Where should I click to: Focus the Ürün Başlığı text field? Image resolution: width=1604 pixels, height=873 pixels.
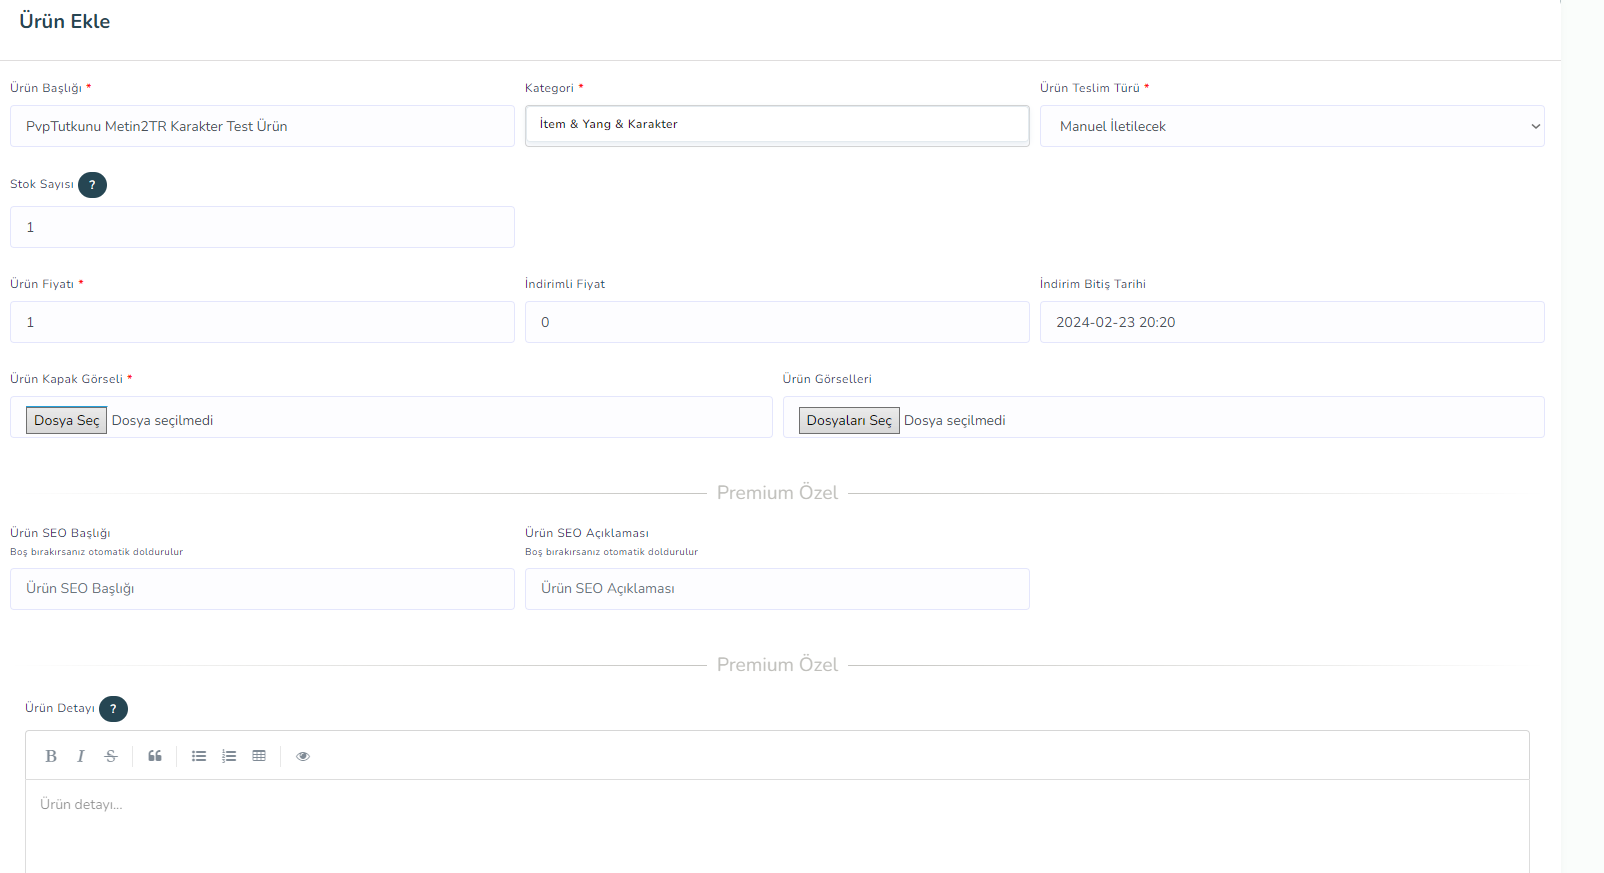coord(262,126)
